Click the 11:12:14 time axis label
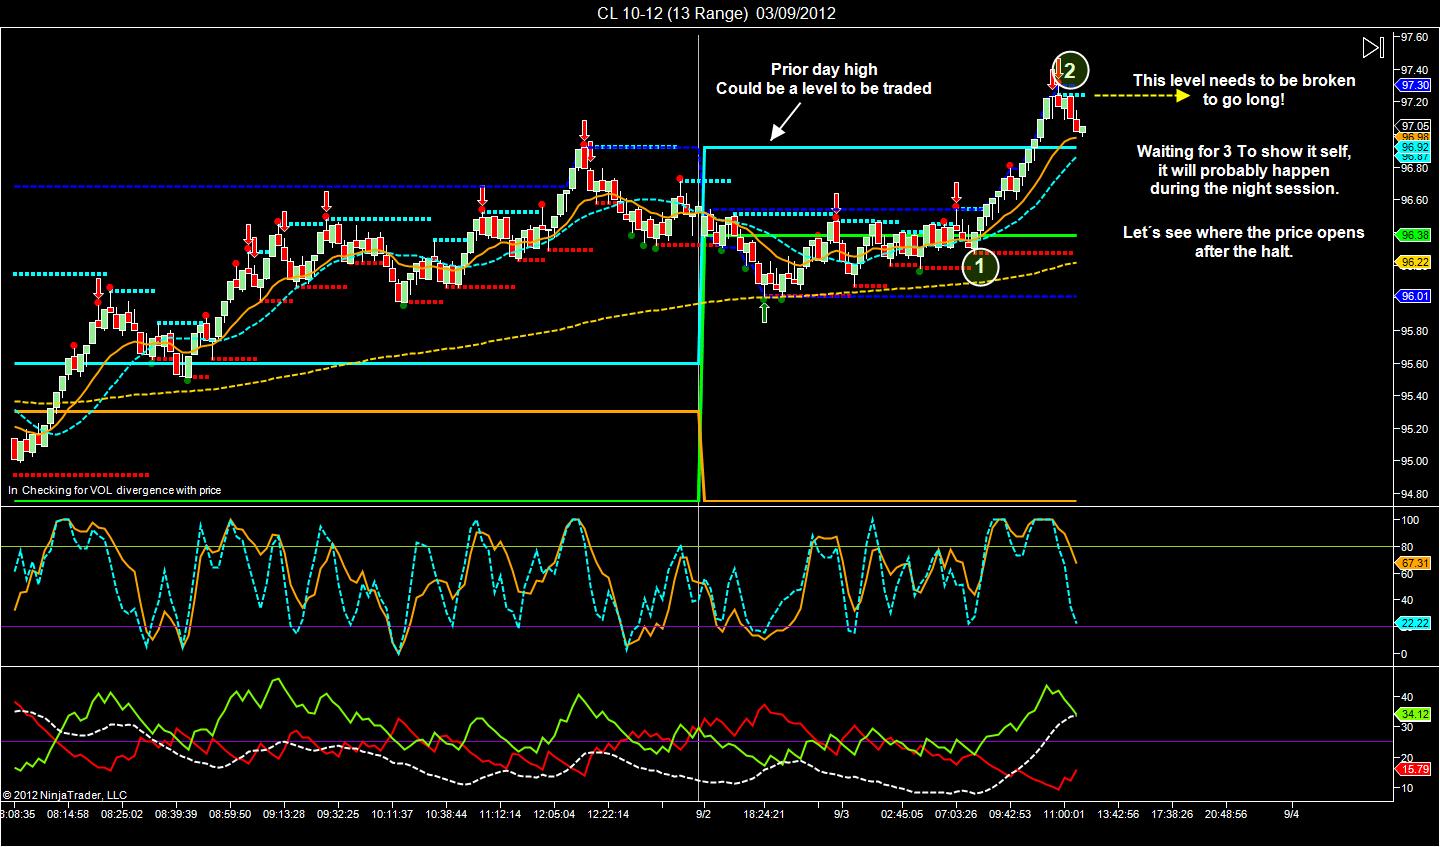Image resolution: width=1440 pixels, height=847 pixels. tap(500, 814)
